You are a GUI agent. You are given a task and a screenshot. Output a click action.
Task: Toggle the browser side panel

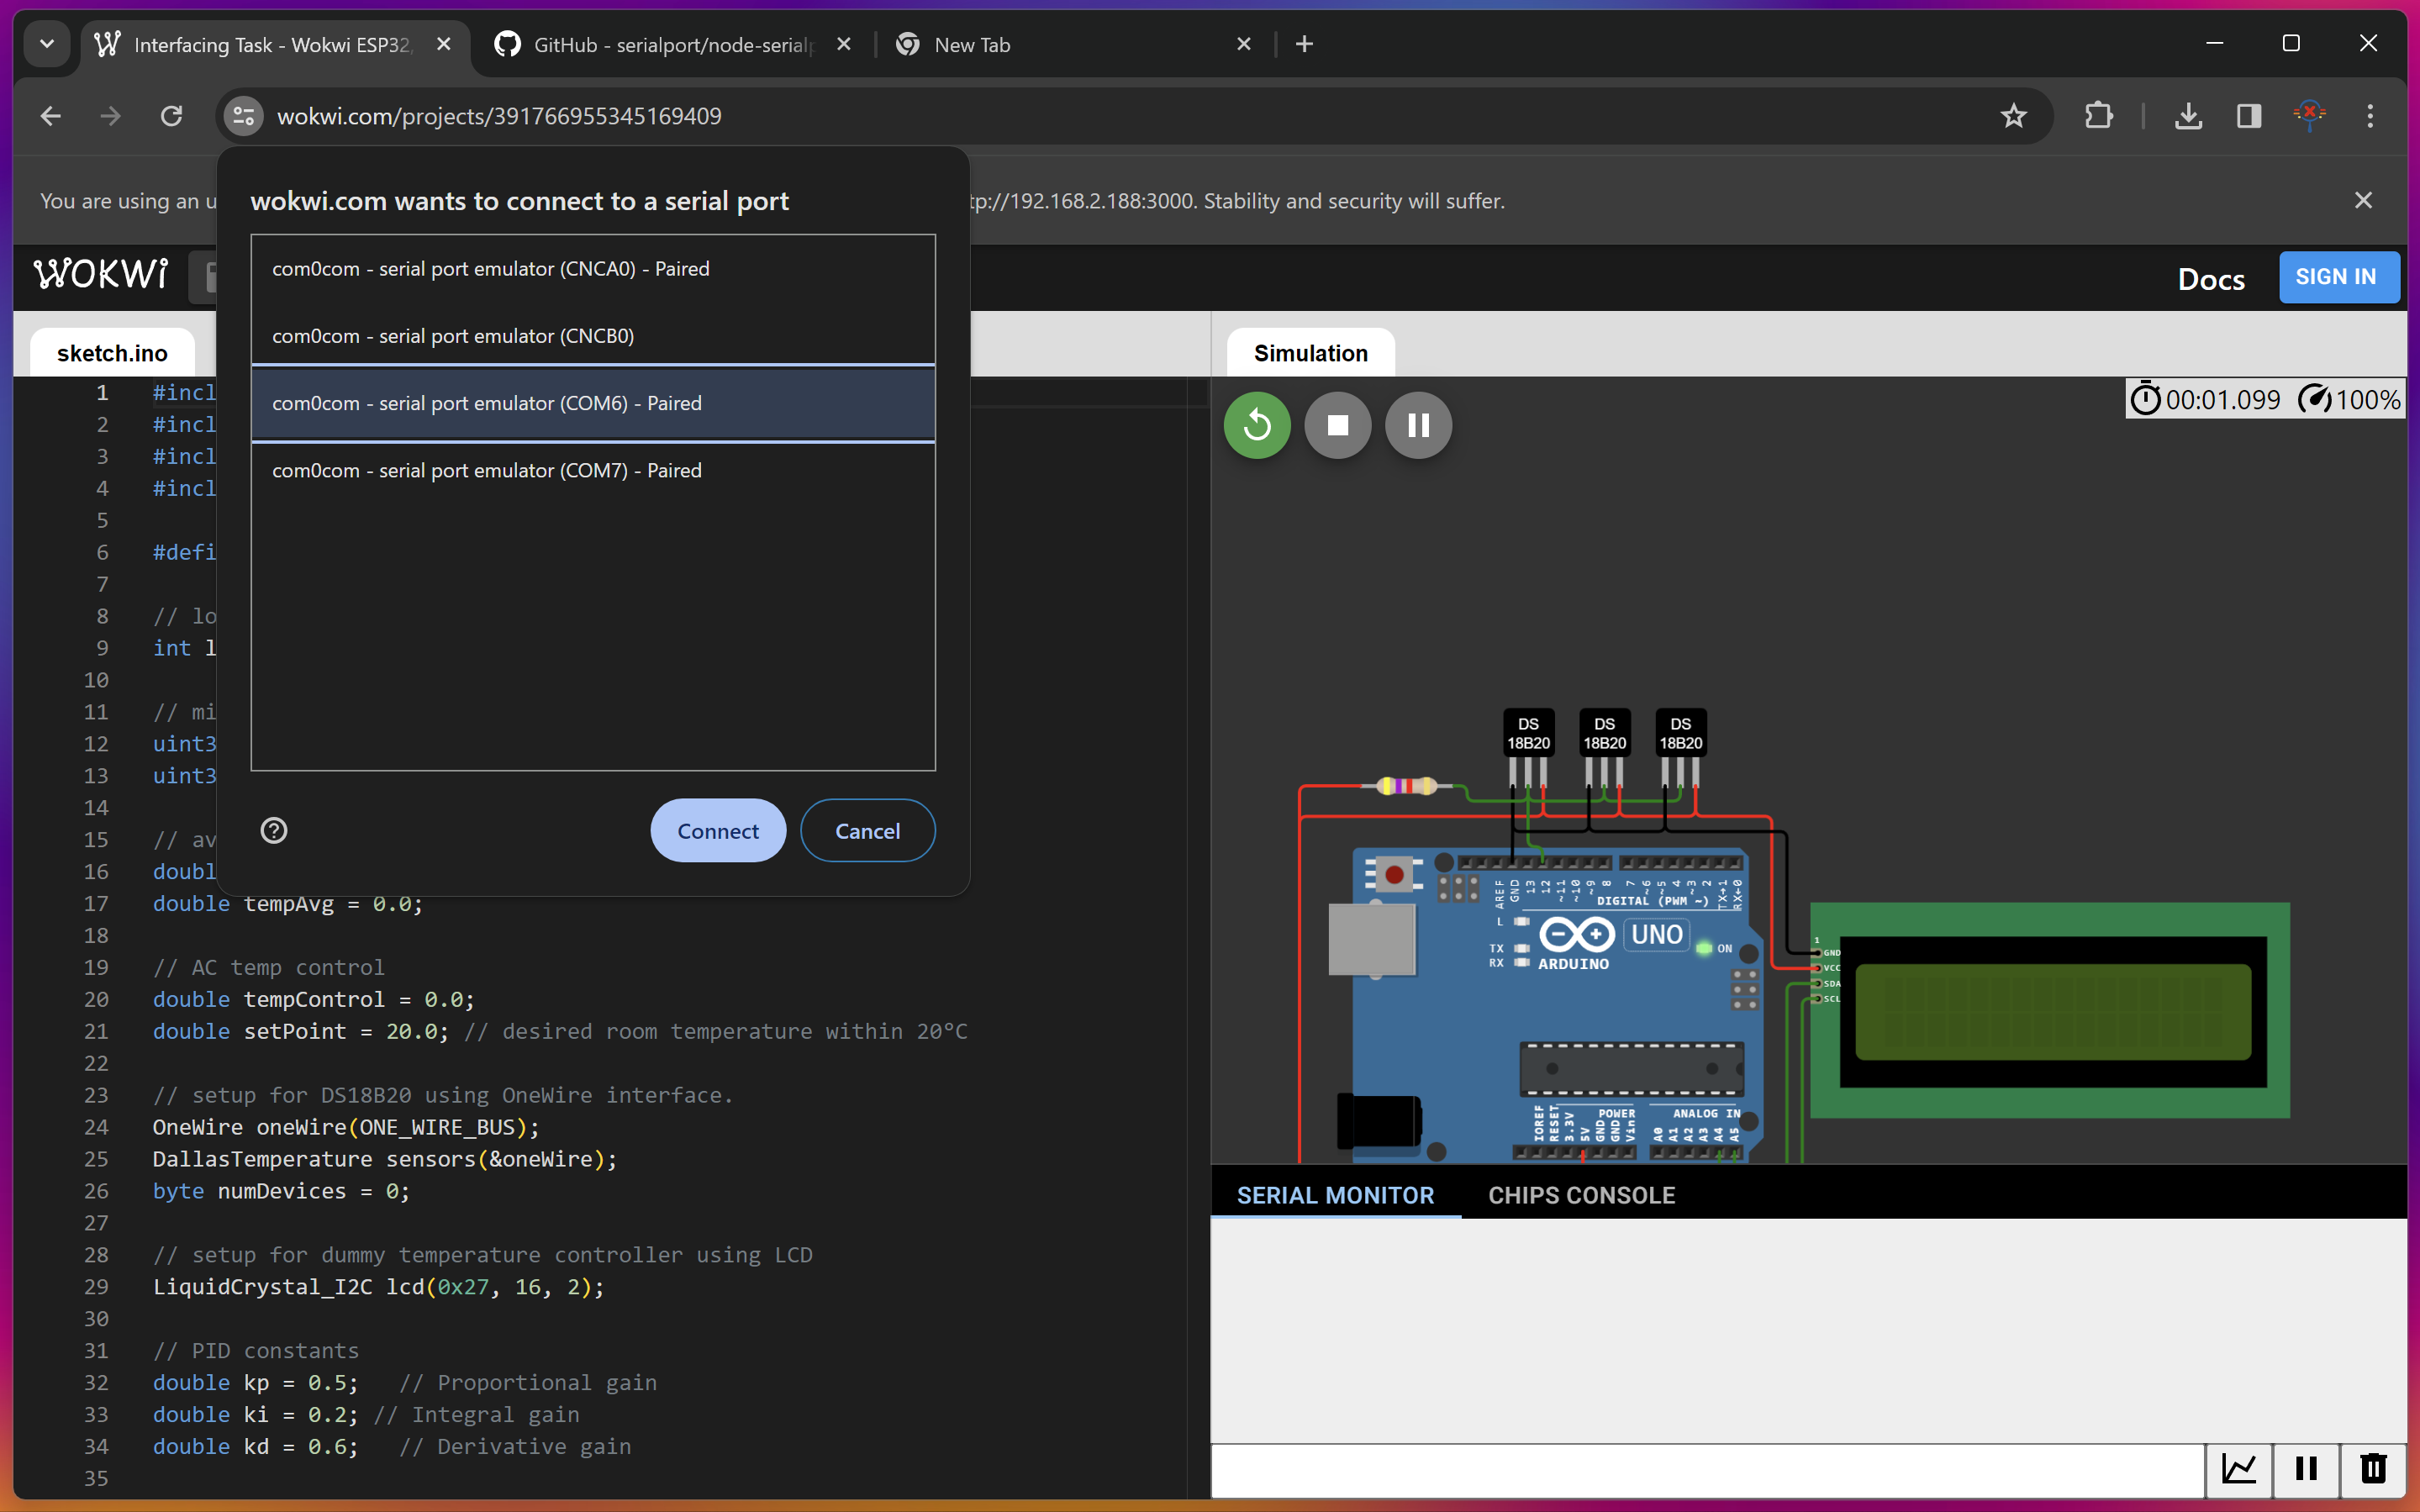coord(2249,116)
